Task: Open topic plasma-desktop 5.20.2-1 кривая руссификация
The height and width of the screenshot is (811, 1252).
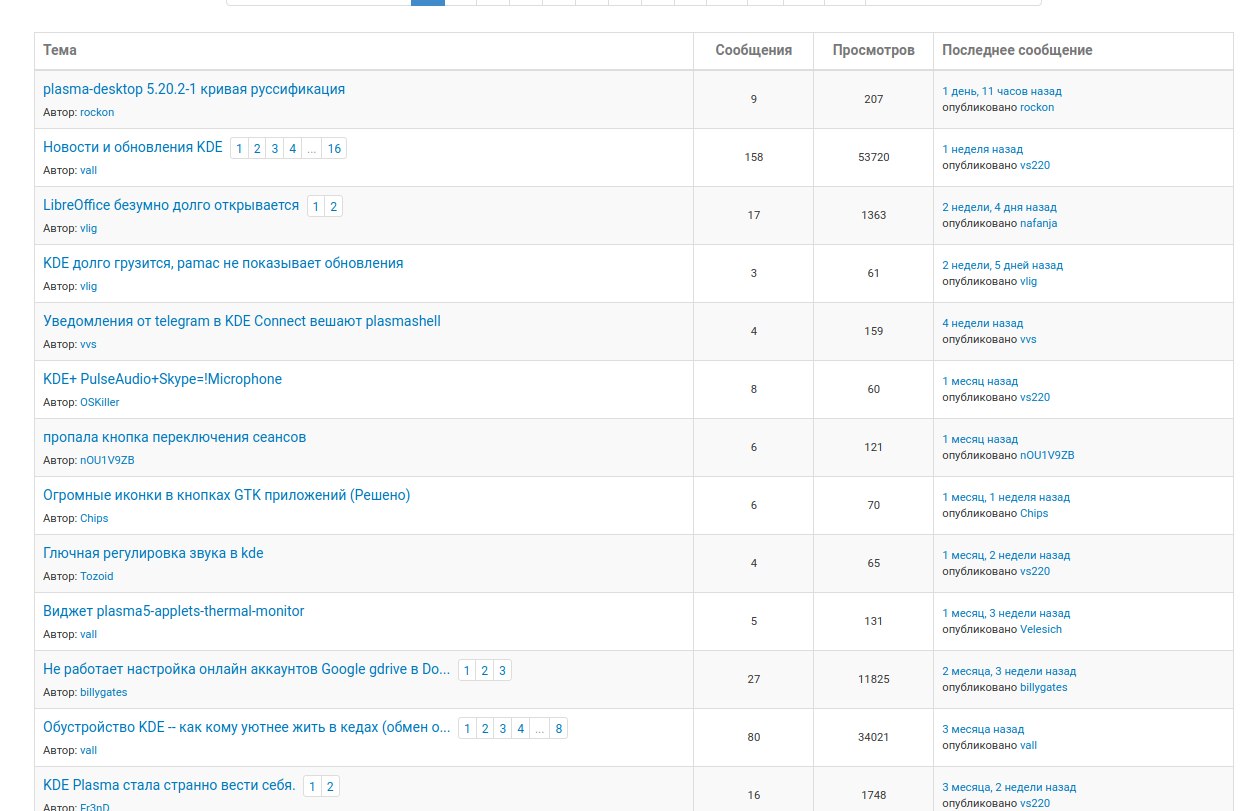Action: [194, 89]
